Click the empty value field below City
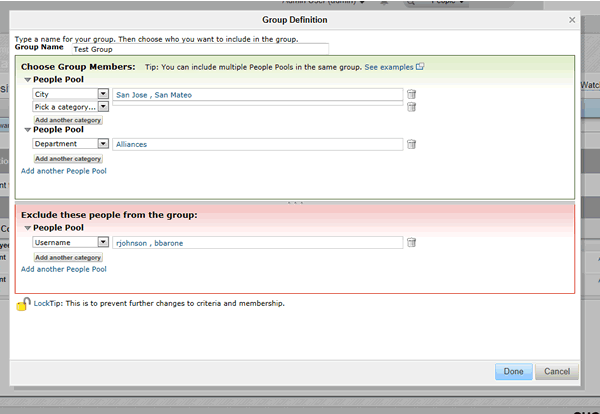This screenshot has height=414, width=600. pyautogui.click(x=258, y=103)
